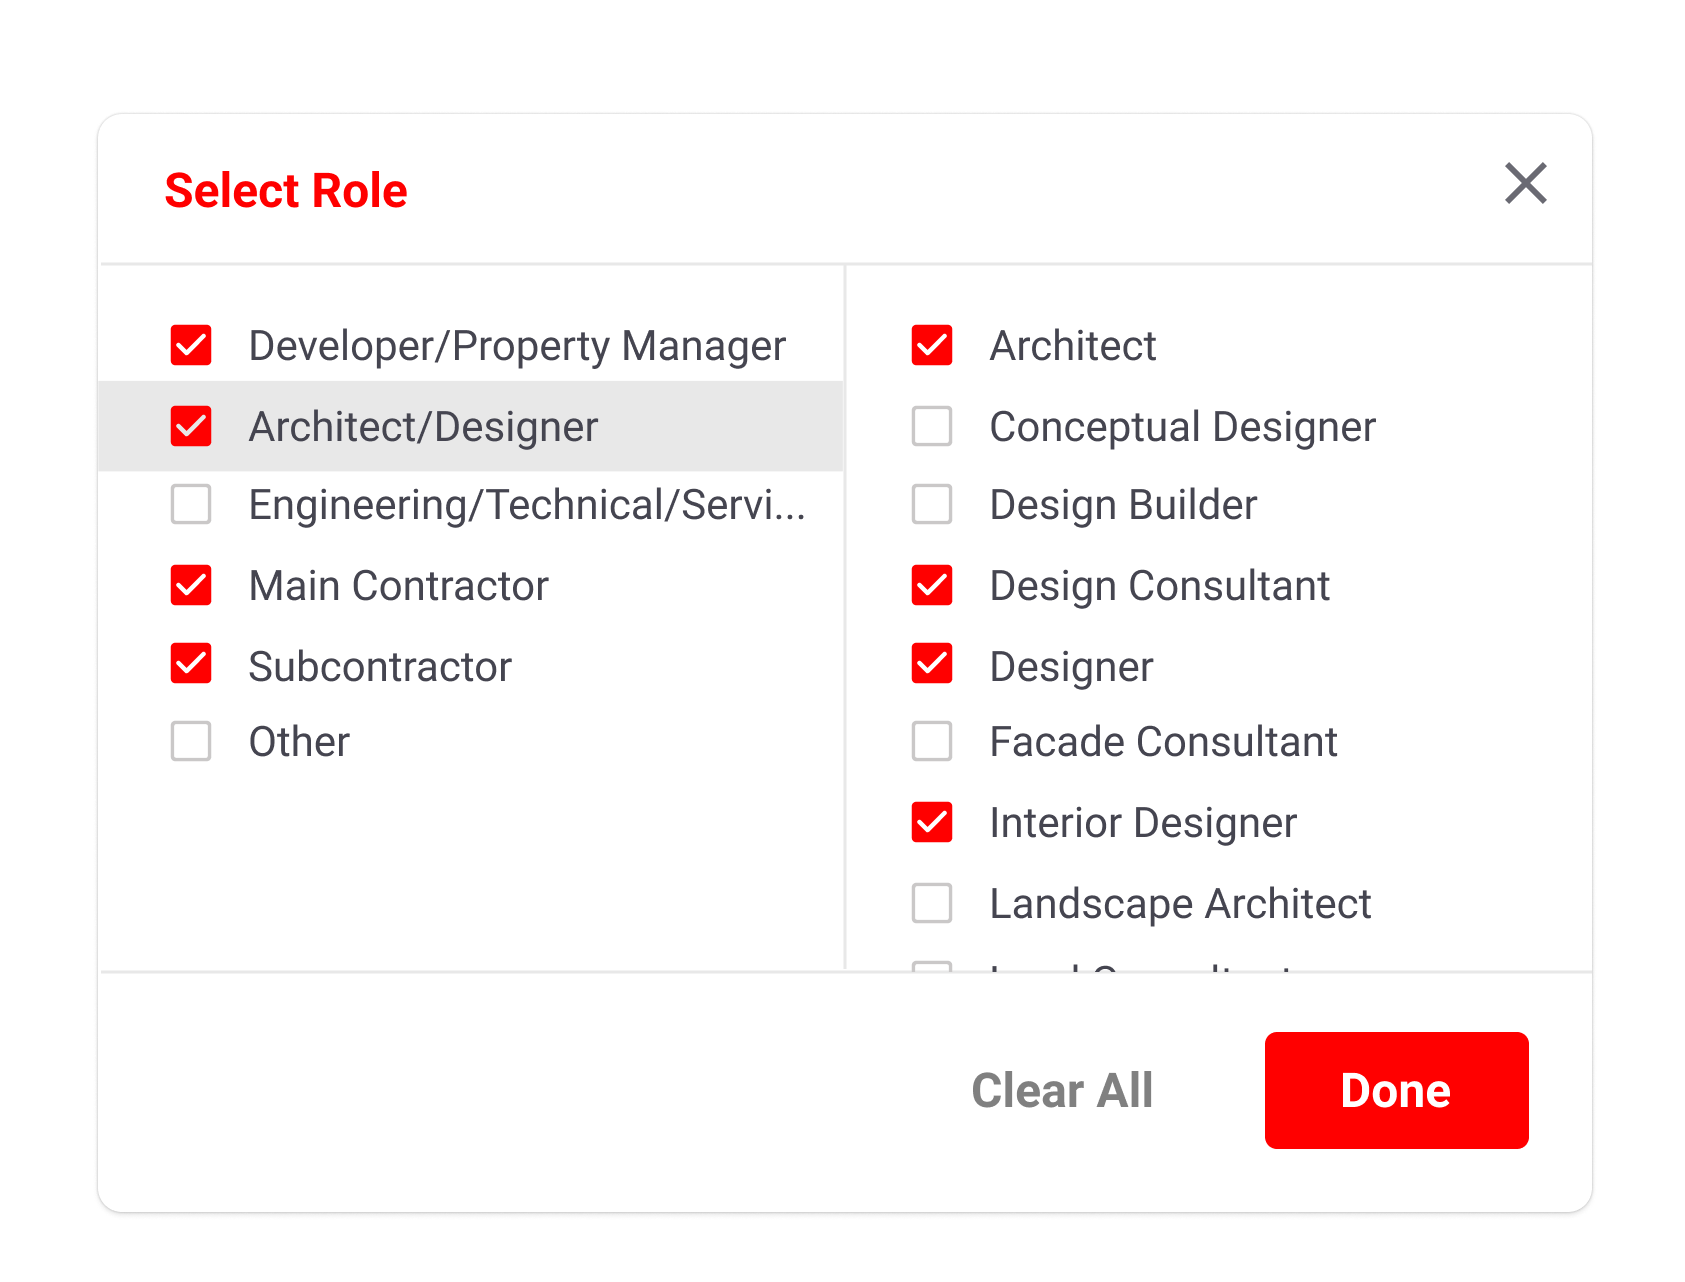Click the Clear All button
Viewport: 1685px width, 1282px height.
click(1062, 1090)
